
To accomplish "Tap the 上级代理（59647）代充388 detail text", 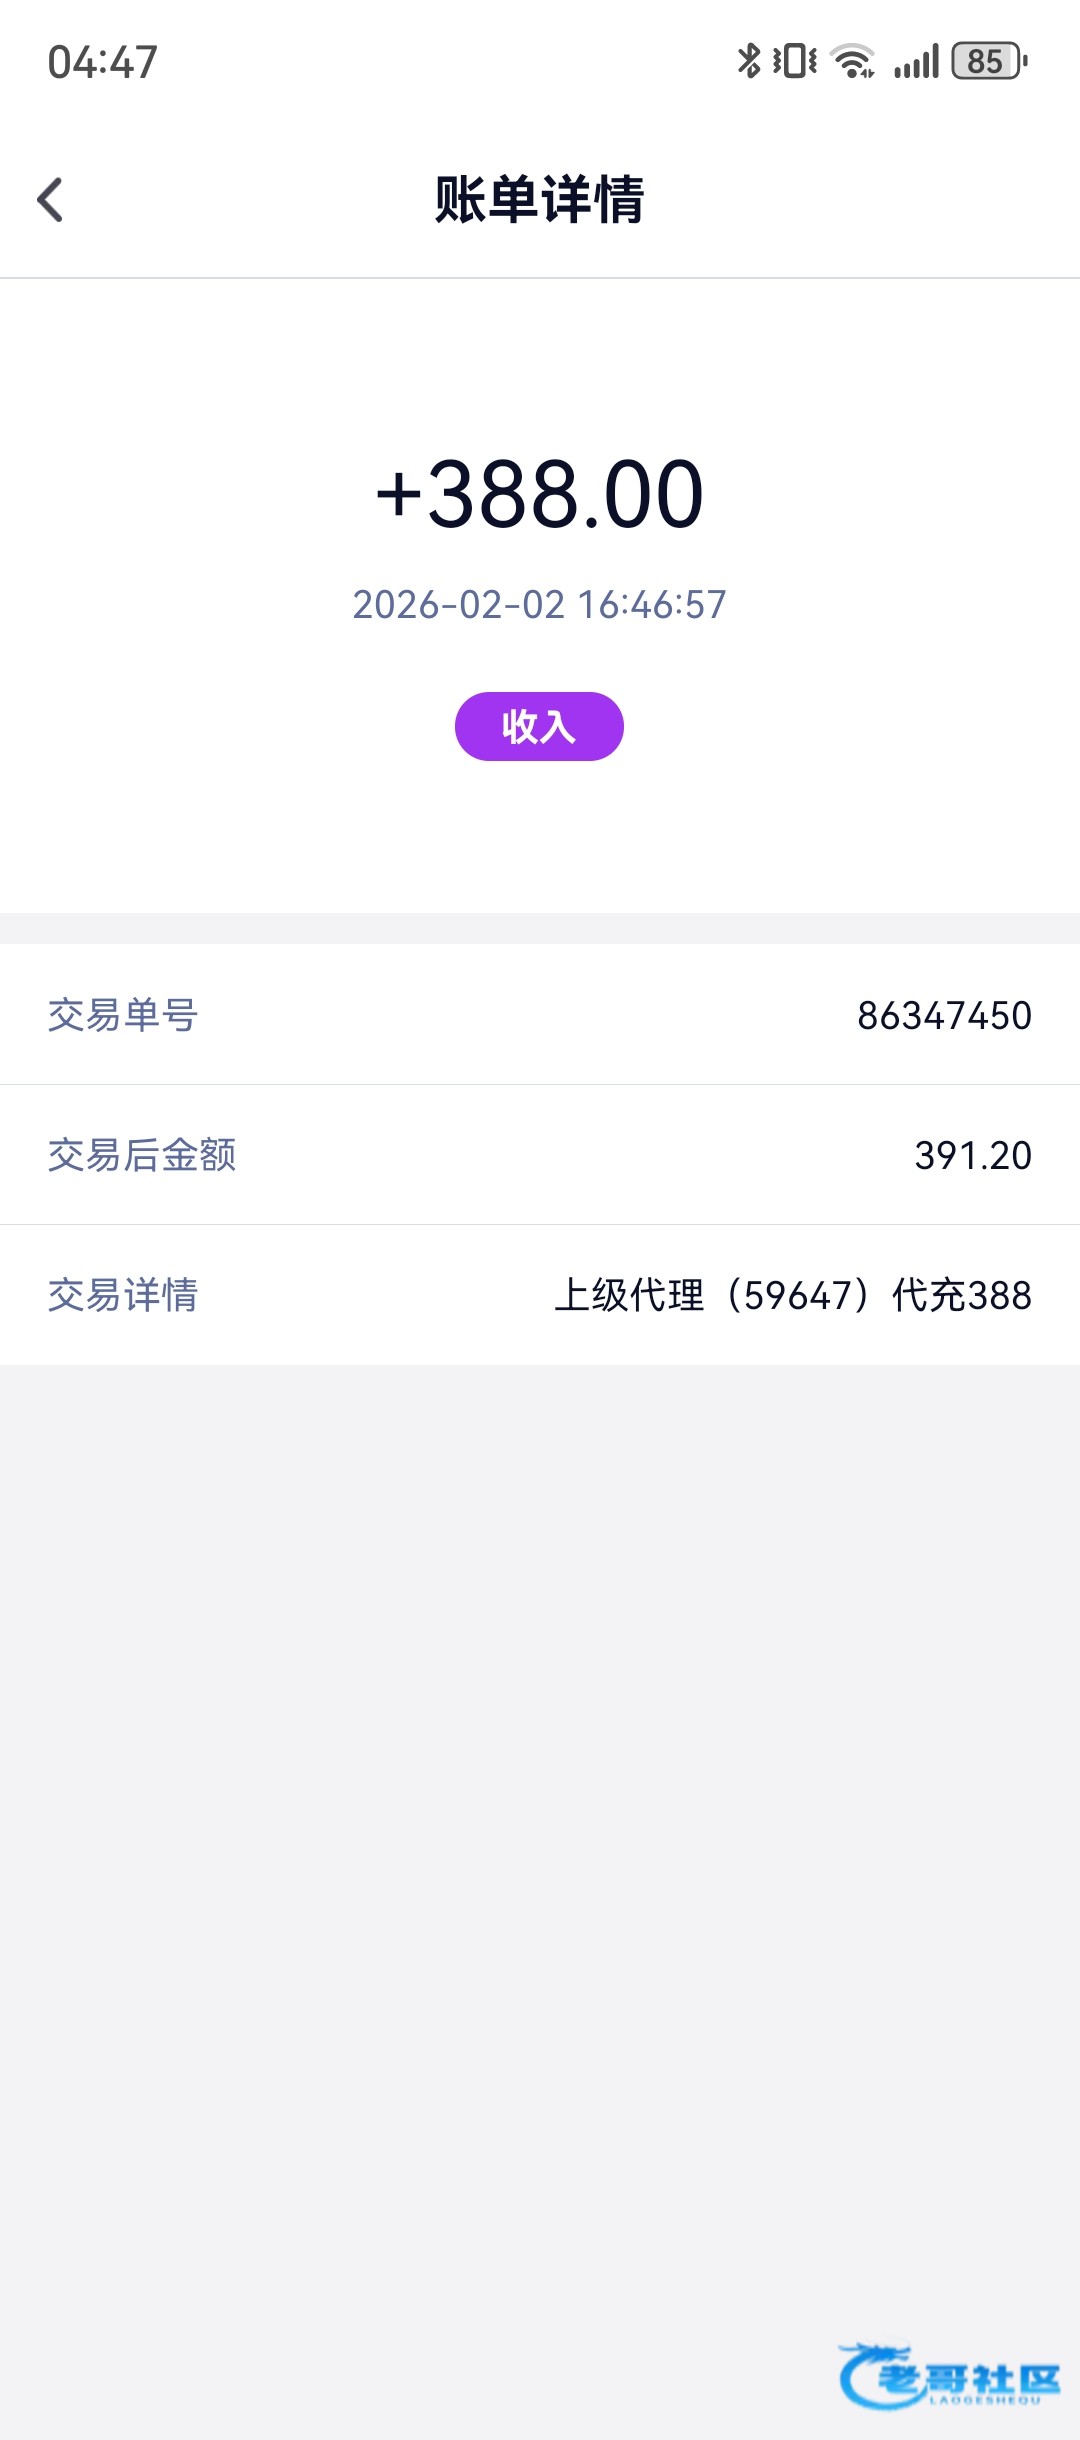I will click(792, 1295).
